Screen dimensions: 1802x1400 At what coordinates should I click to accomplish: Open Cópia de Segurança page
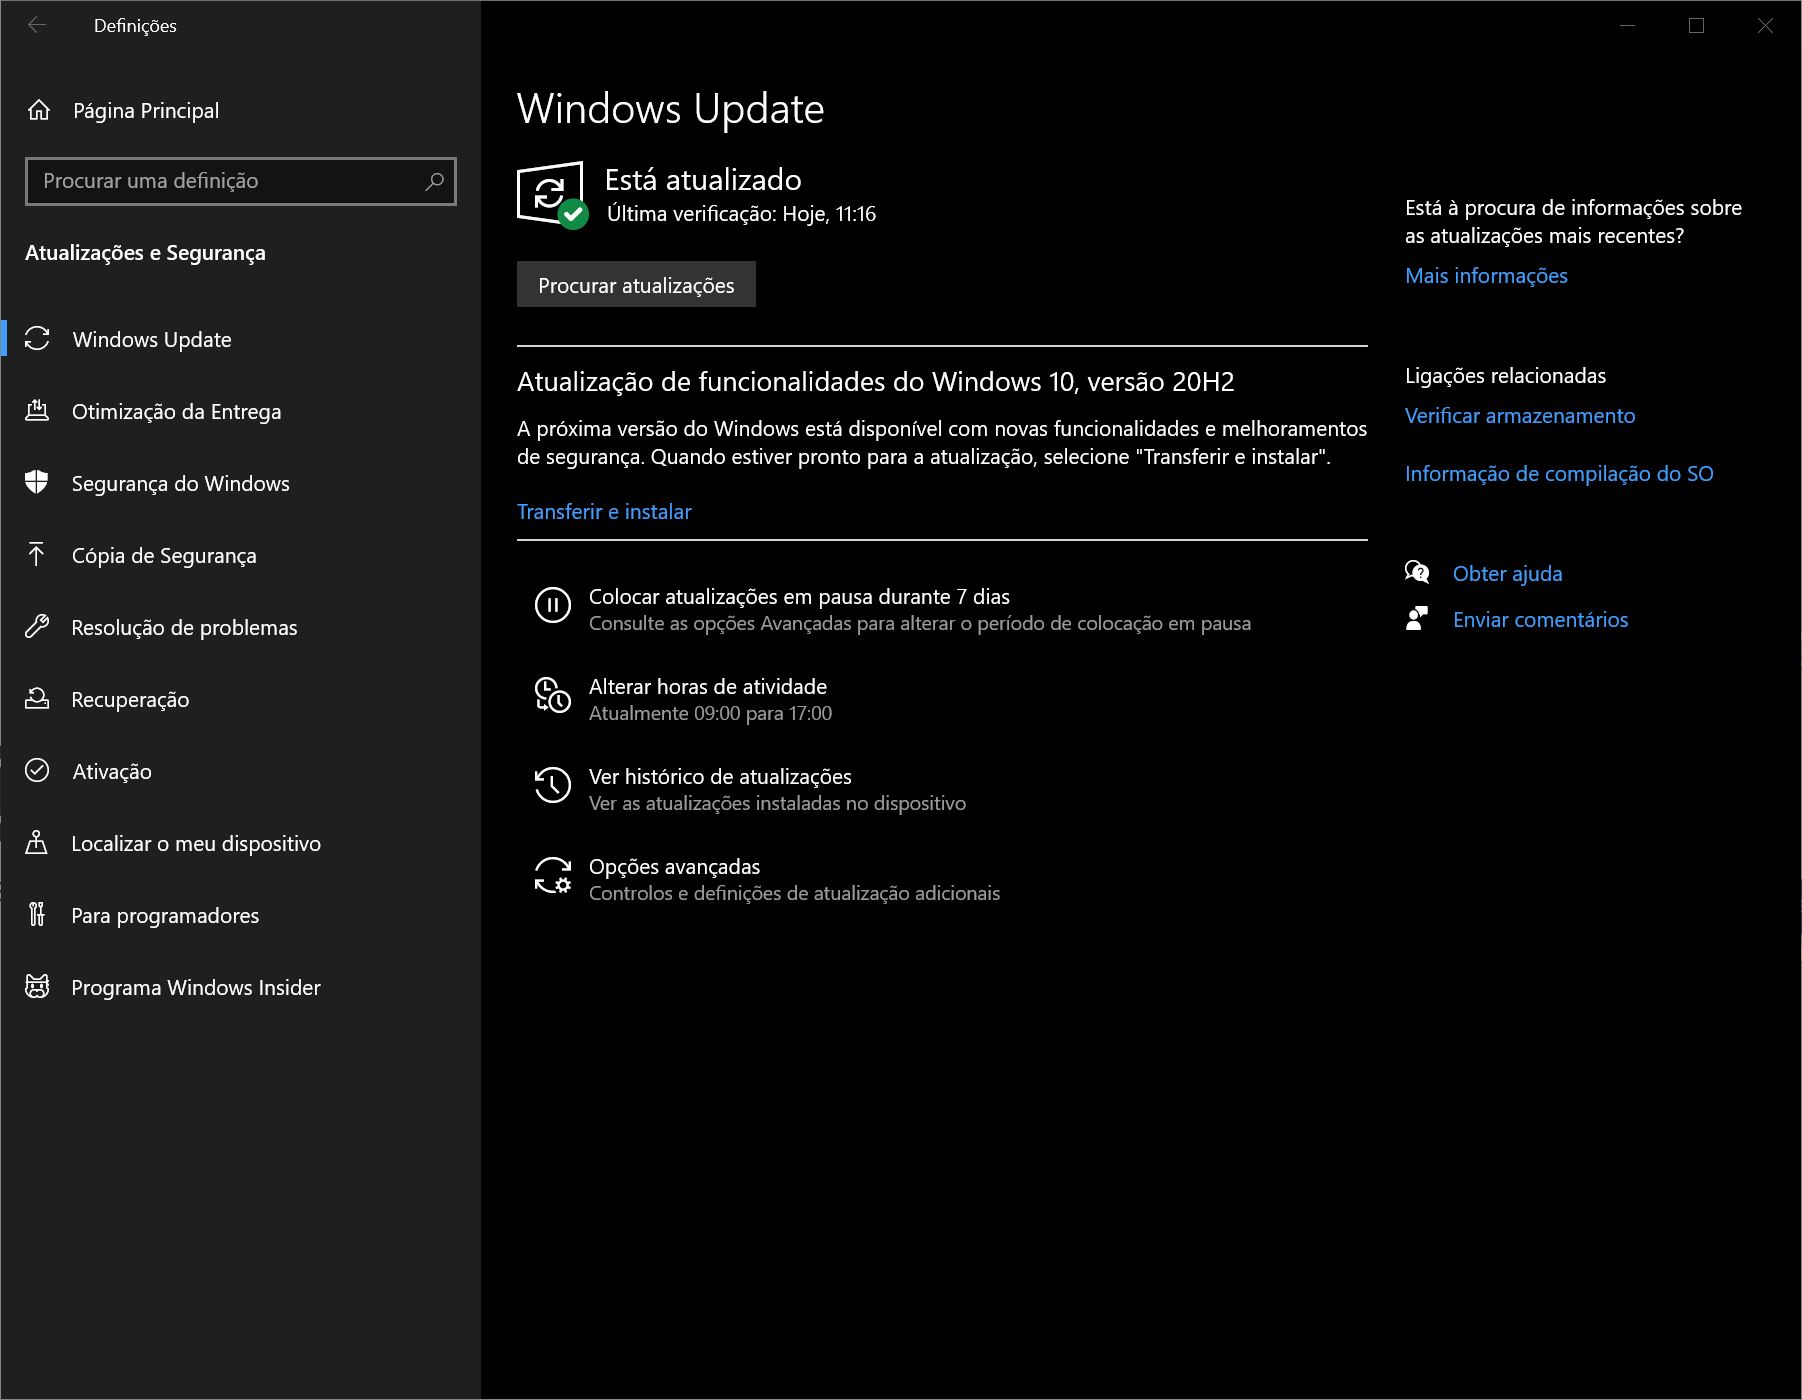(x=240, y=555)
